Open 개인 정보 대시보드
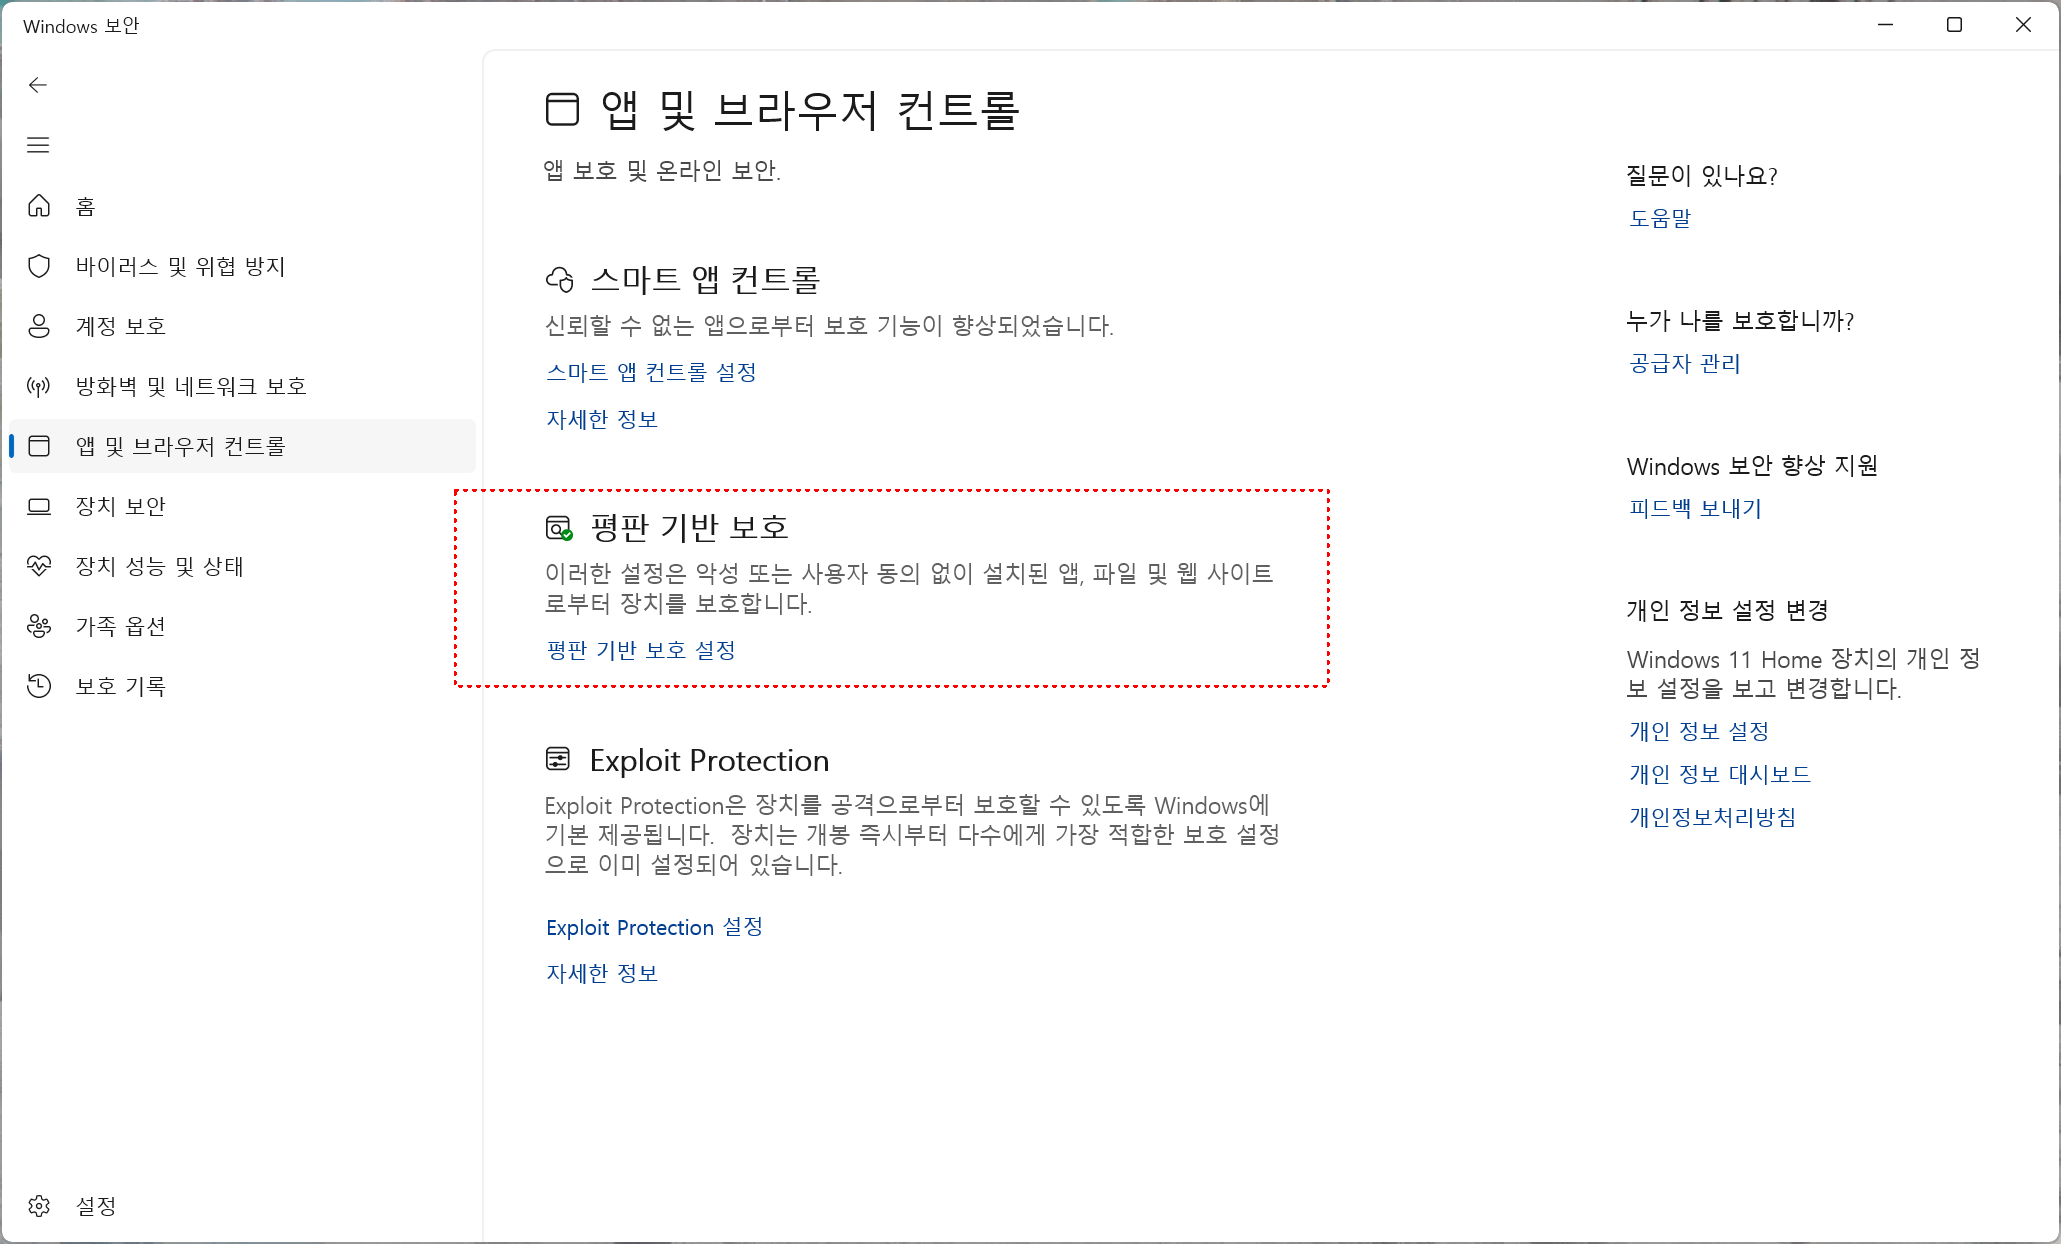 pos(1718,773)
